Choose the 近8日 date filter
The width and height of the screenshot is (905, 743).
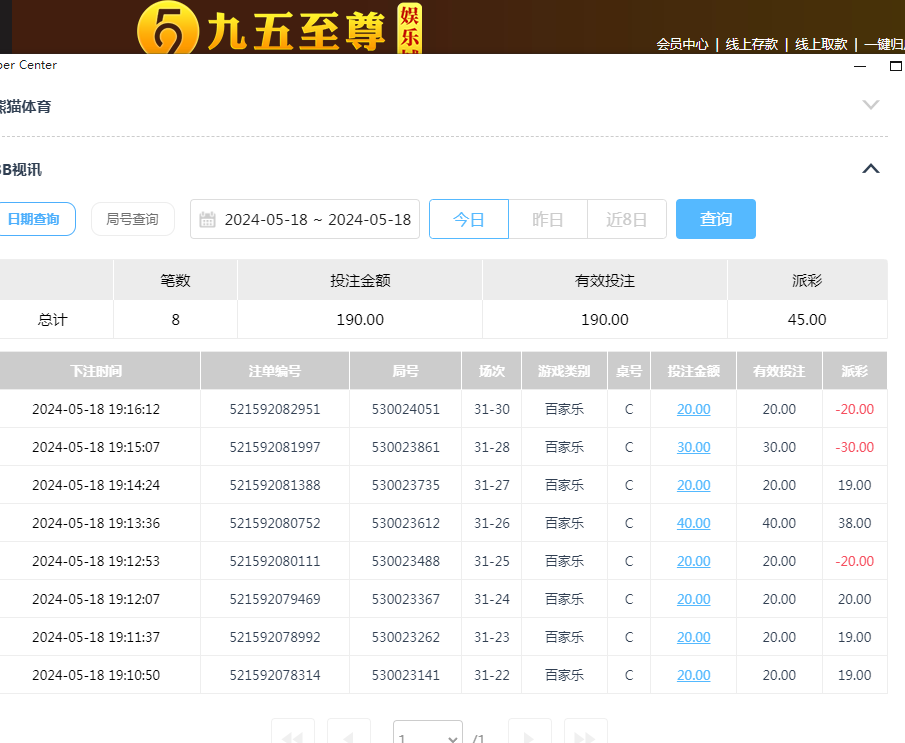pos(627,219)
